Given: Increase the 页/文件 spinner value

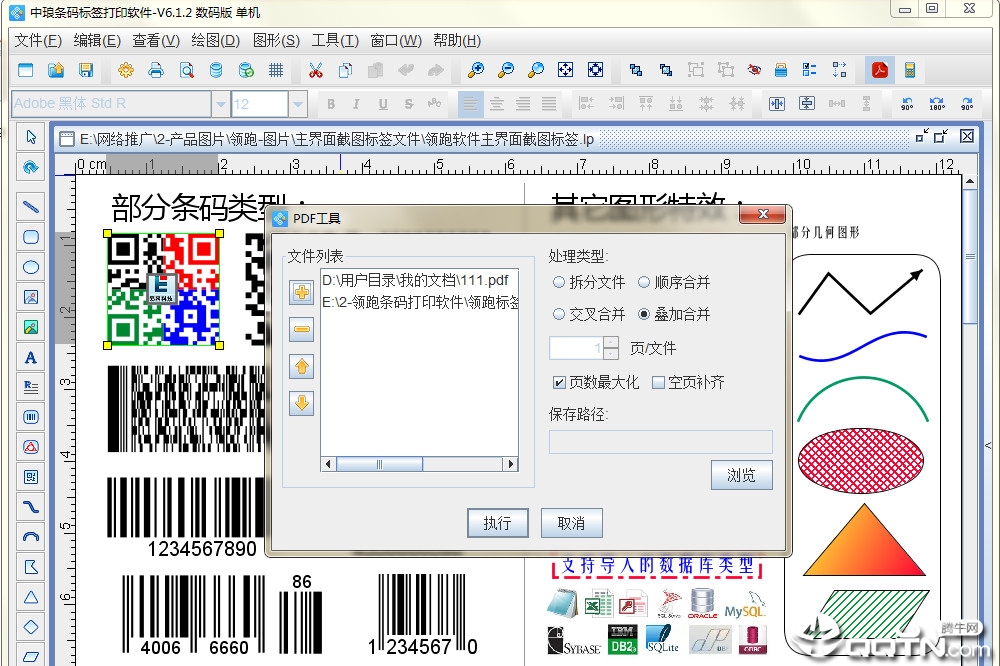Looking at the screenshot, I should pyautogui.click(x=611, y=343).
